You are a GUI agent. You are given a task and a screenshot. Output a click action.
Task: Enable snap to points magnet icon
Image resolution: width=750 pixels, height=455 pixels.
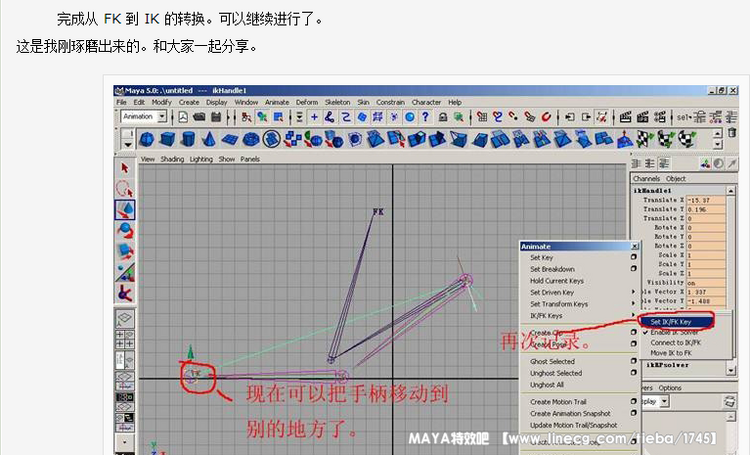[x=514, y=117]
